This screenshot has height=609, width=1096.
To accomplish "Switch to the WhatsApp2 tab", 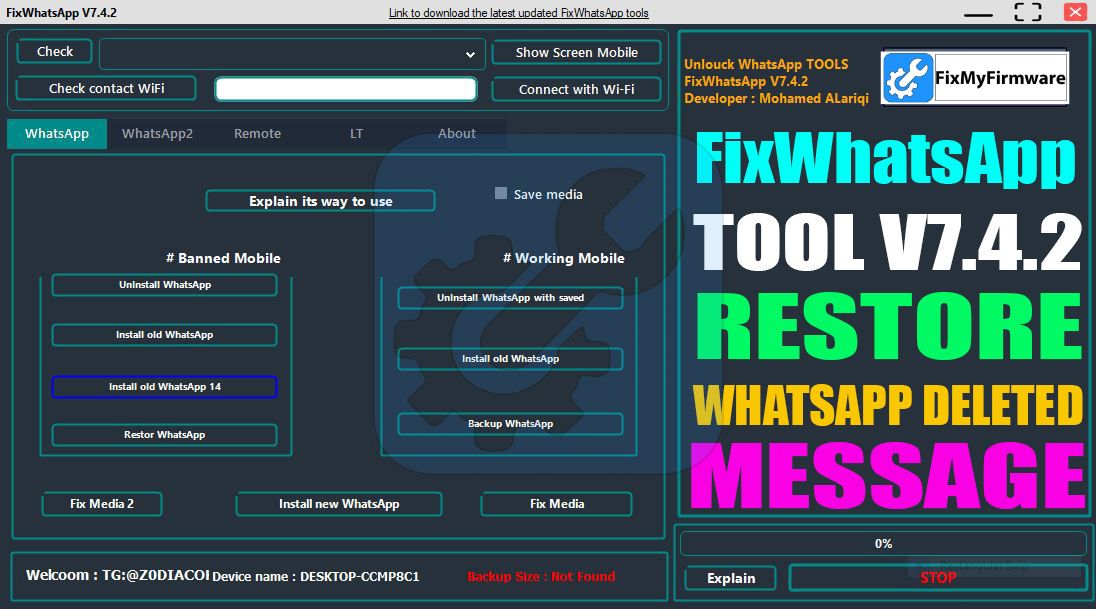I will (157, 134).
